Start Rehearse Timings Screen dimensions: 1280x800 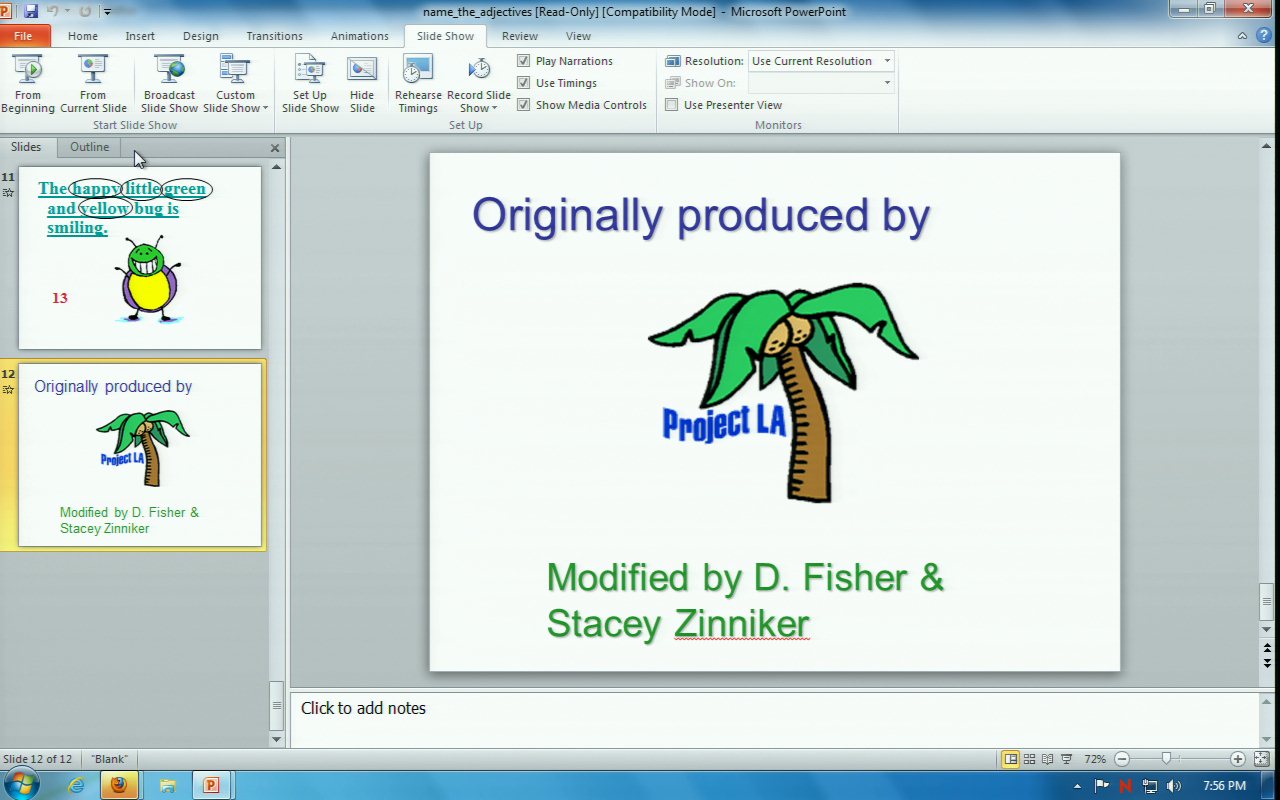tap(418, 83)
